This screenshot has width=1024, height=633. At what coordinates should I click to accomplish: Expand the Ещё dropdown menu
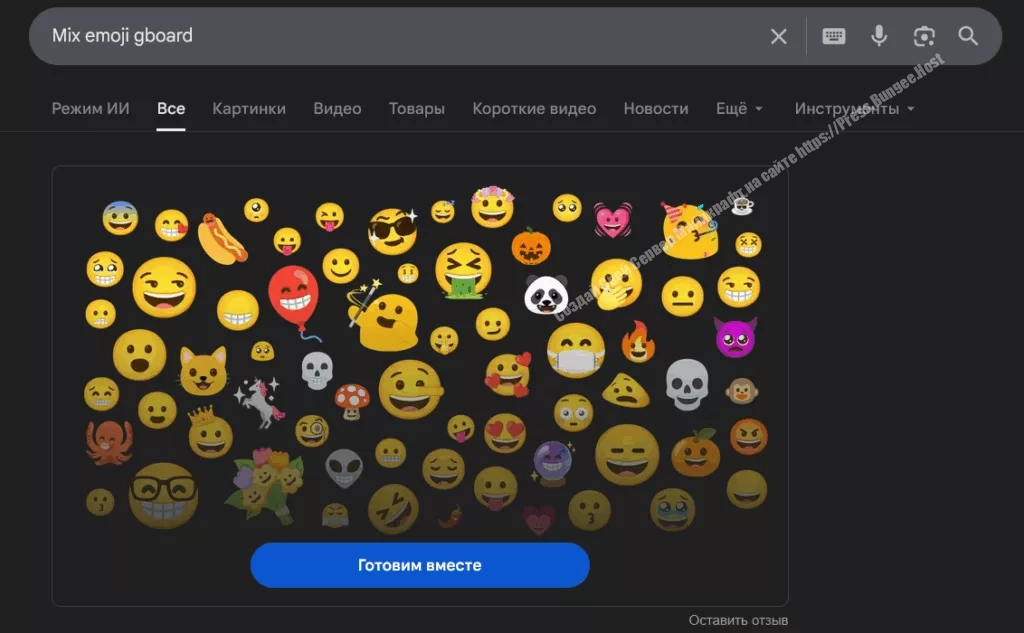(739, 108)
